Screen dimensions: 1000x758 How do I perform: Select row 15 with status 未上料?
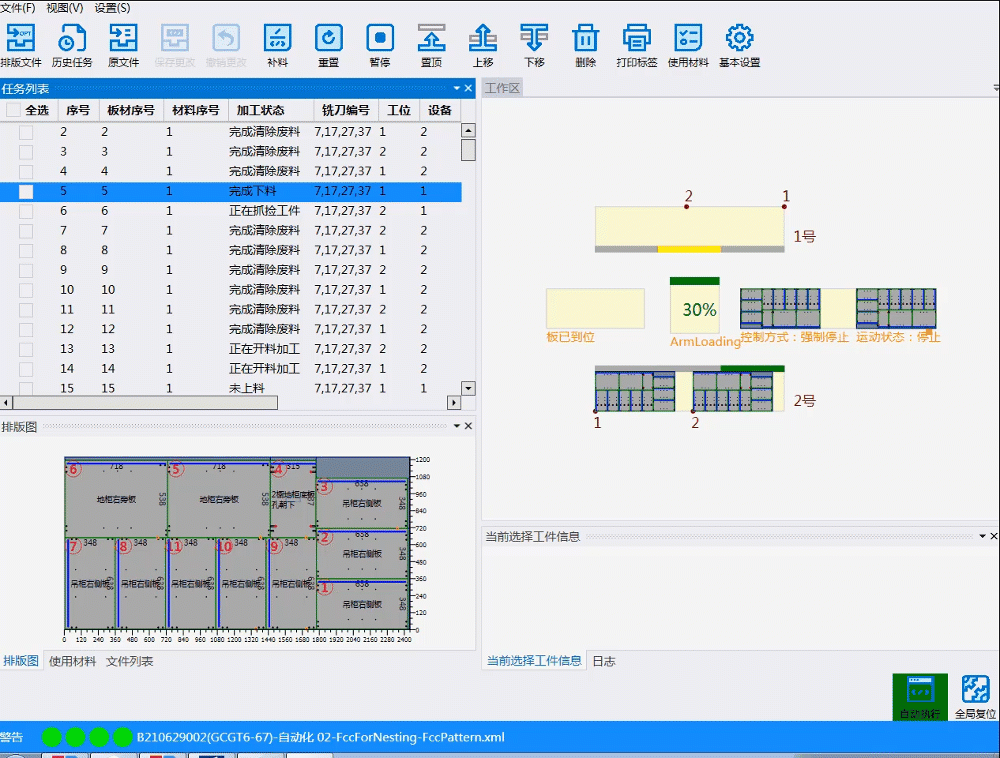point(231,388)
